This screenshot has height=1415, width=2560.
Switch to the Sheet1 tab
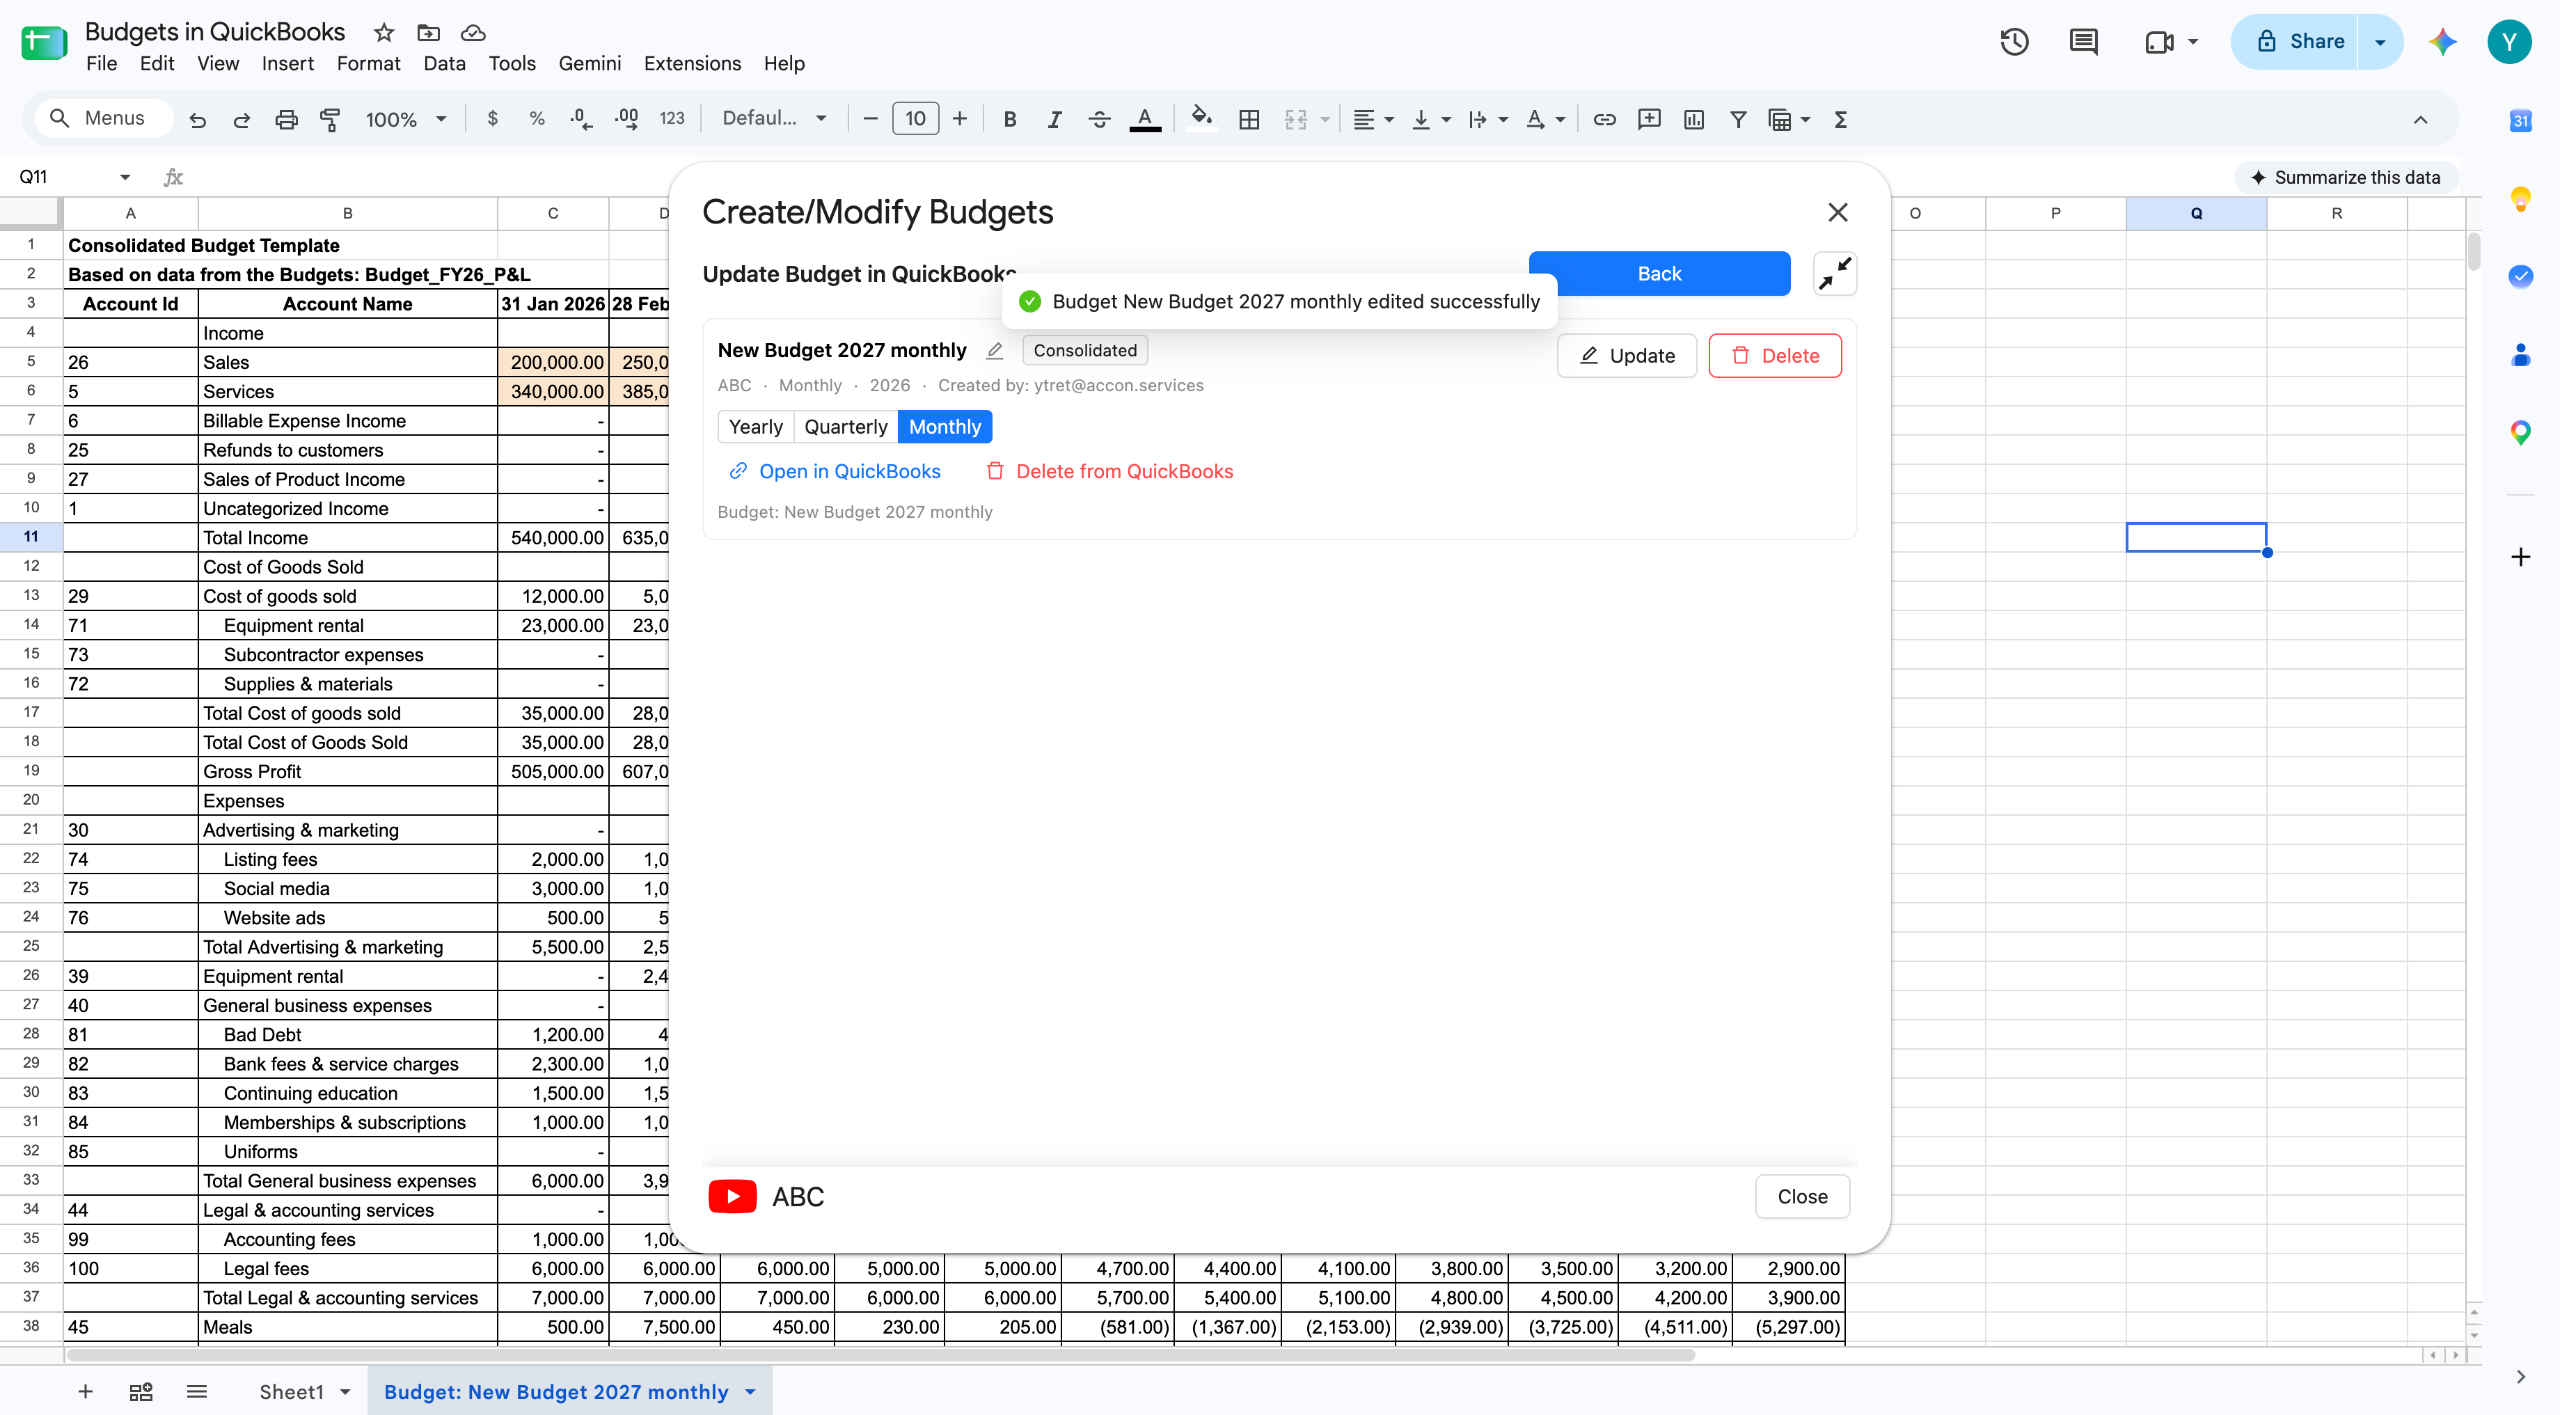(x=291, y=1391)
